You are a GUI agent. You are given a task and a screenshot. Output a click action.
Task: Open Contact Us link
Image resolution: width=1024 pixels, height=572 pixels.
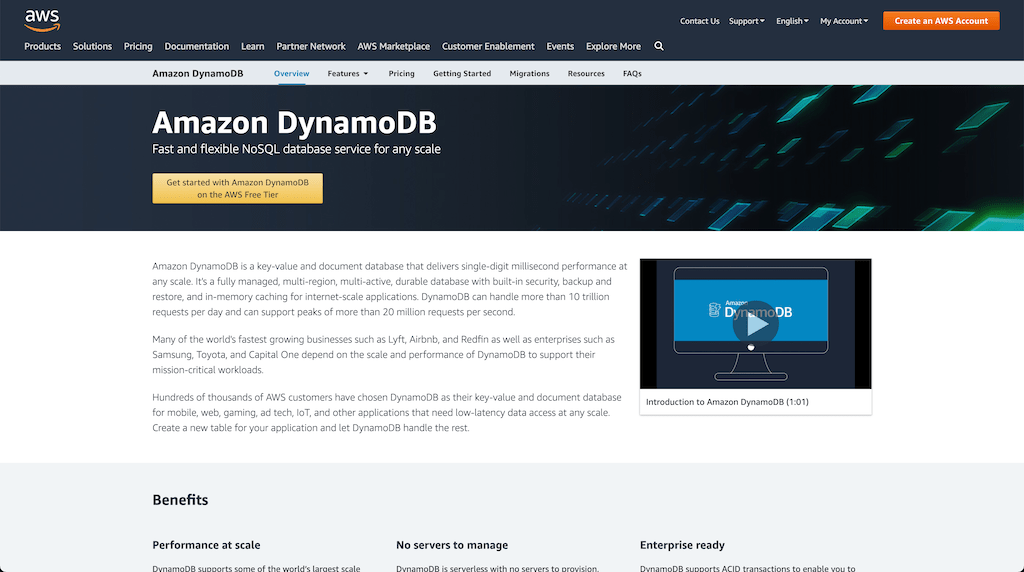[699, 21]
